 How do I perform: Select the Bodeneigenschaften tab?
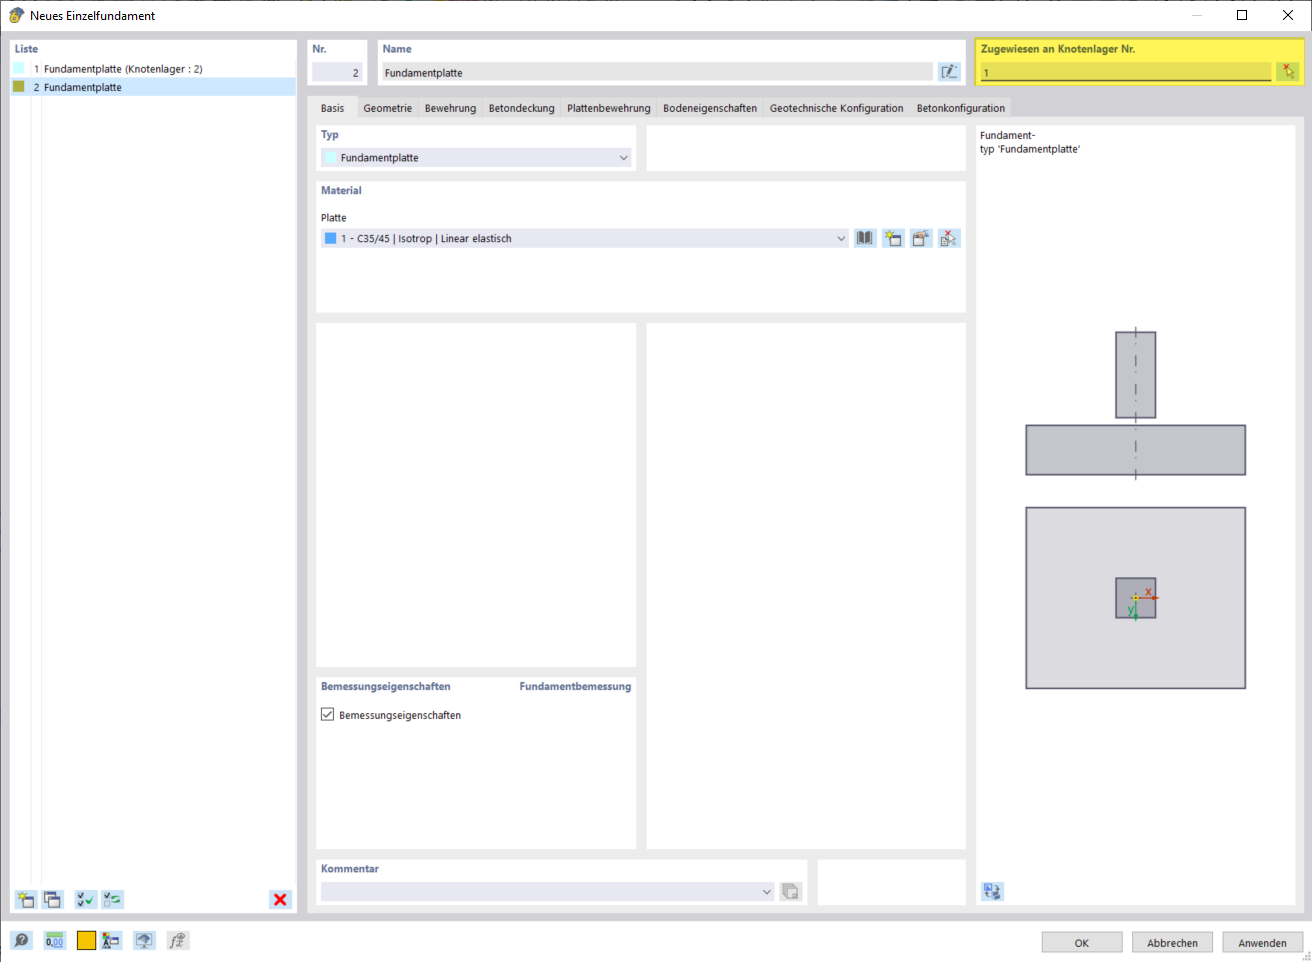pos(710,108)
